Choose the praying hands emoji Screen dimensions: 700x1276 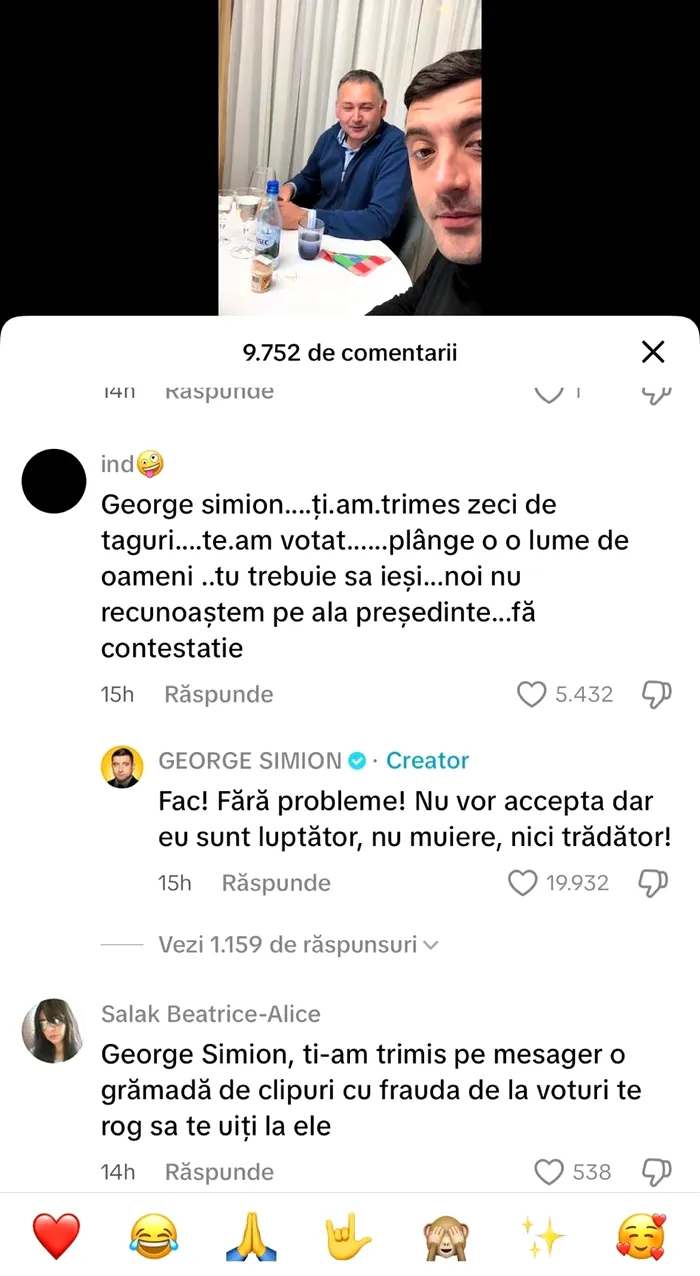point(251,1237)
